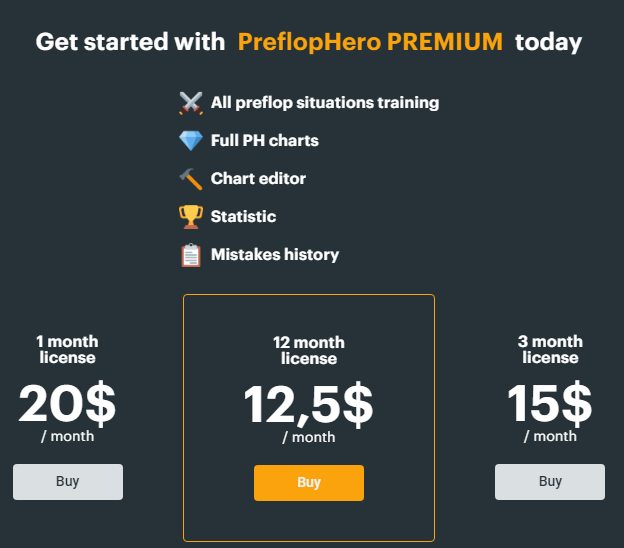Click the 20$ price text
This screenshot has height=548, width=624.
pos(67,404)
